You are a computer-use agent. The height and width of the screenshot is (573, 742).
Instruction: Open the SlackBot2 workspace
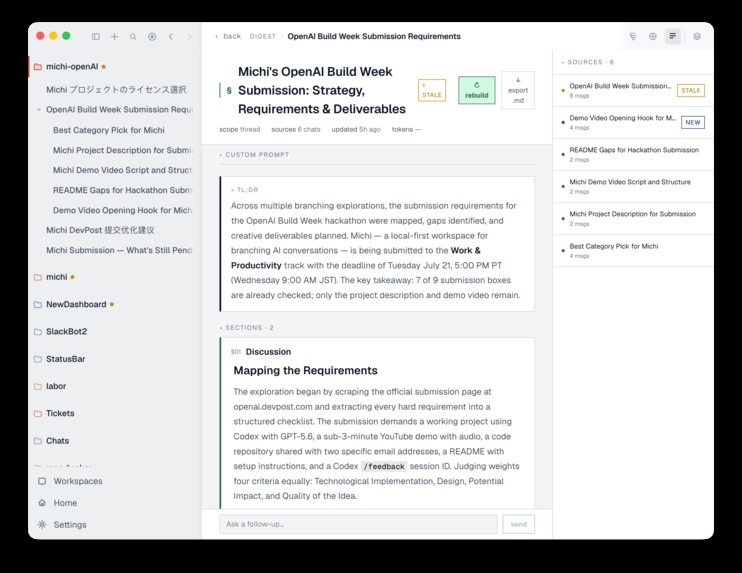coord(66,332)
